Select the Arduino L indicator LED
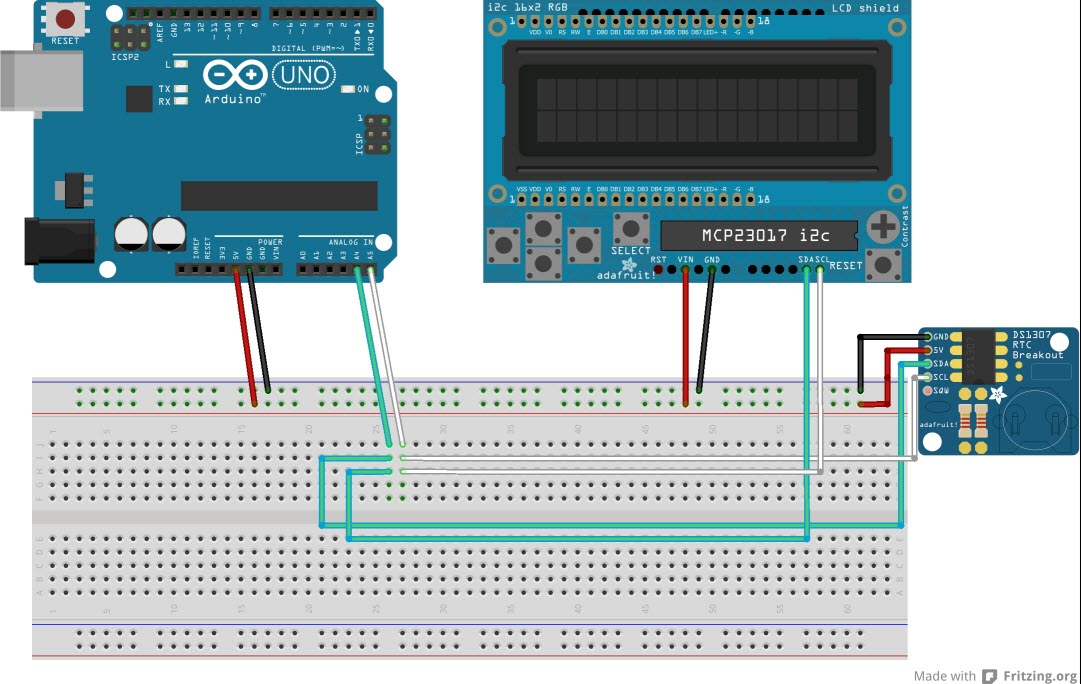 (x=181, y=64)
